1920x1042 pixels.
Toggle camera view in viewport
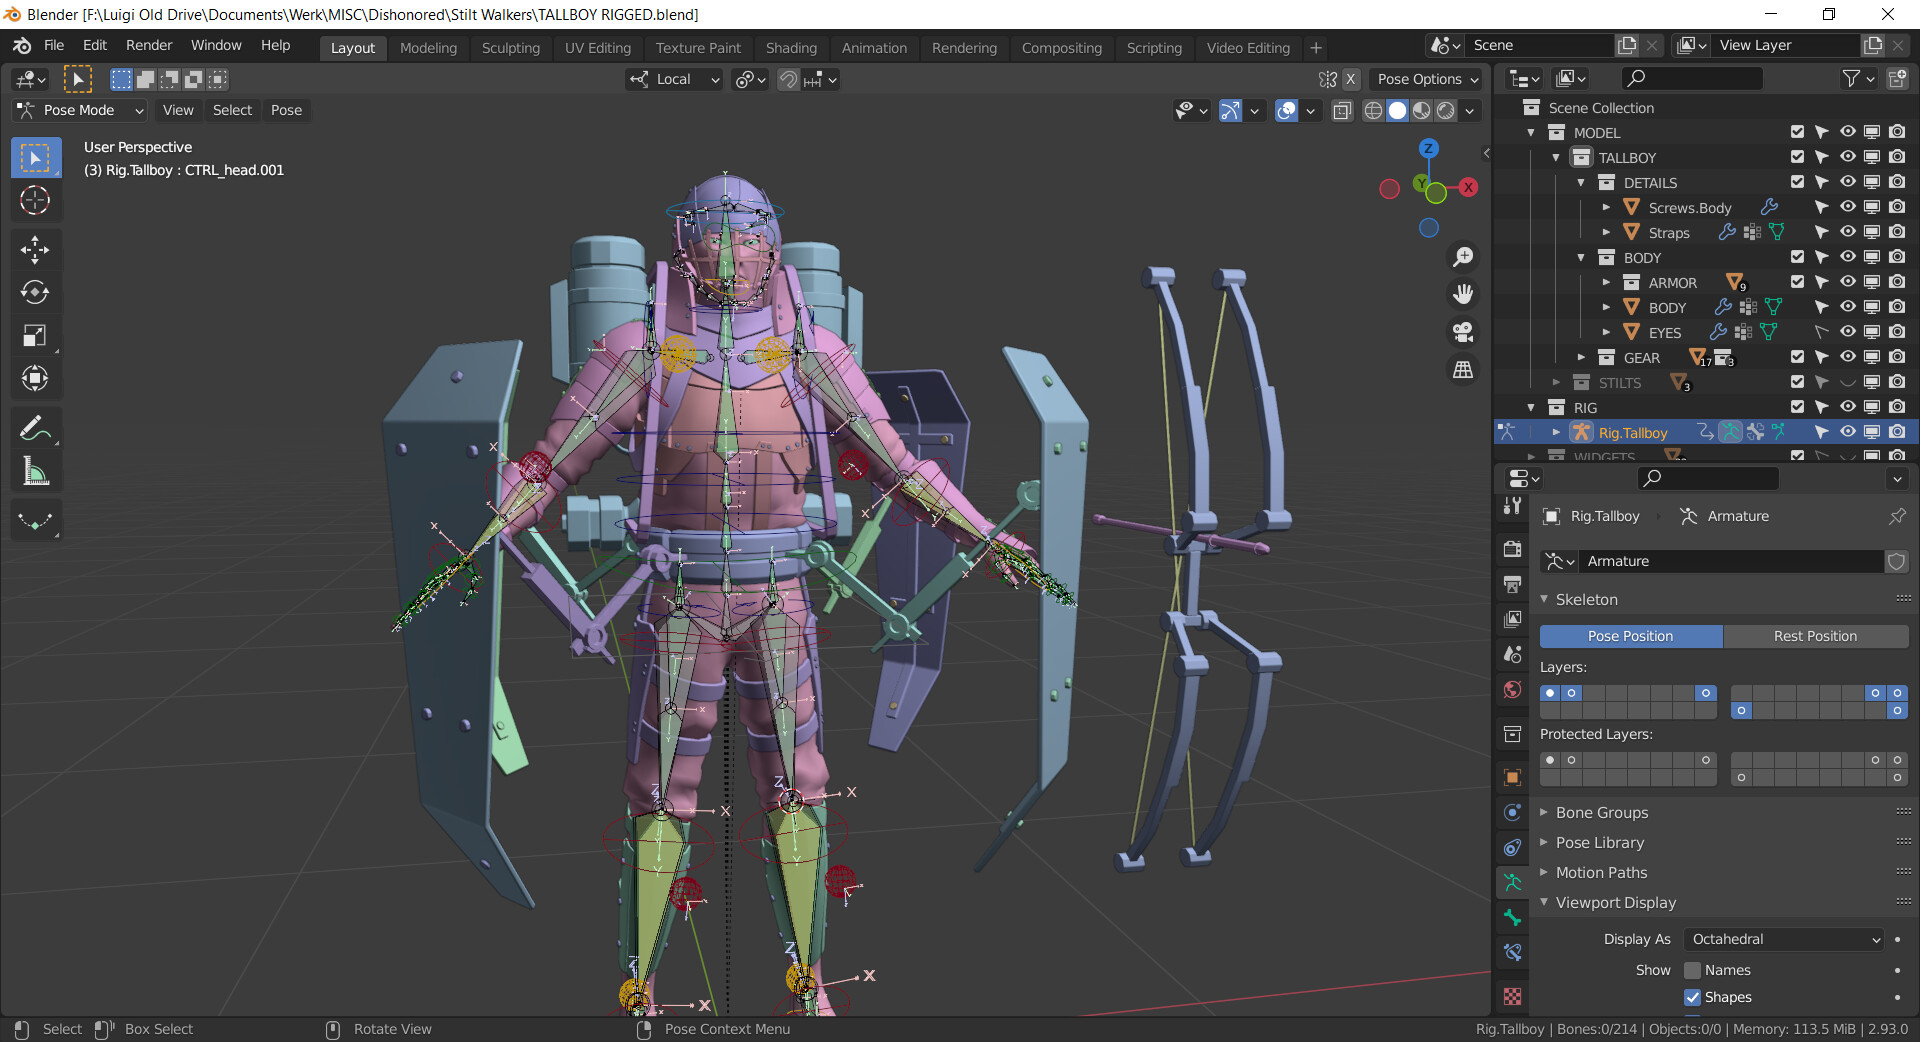(1463, 332)
